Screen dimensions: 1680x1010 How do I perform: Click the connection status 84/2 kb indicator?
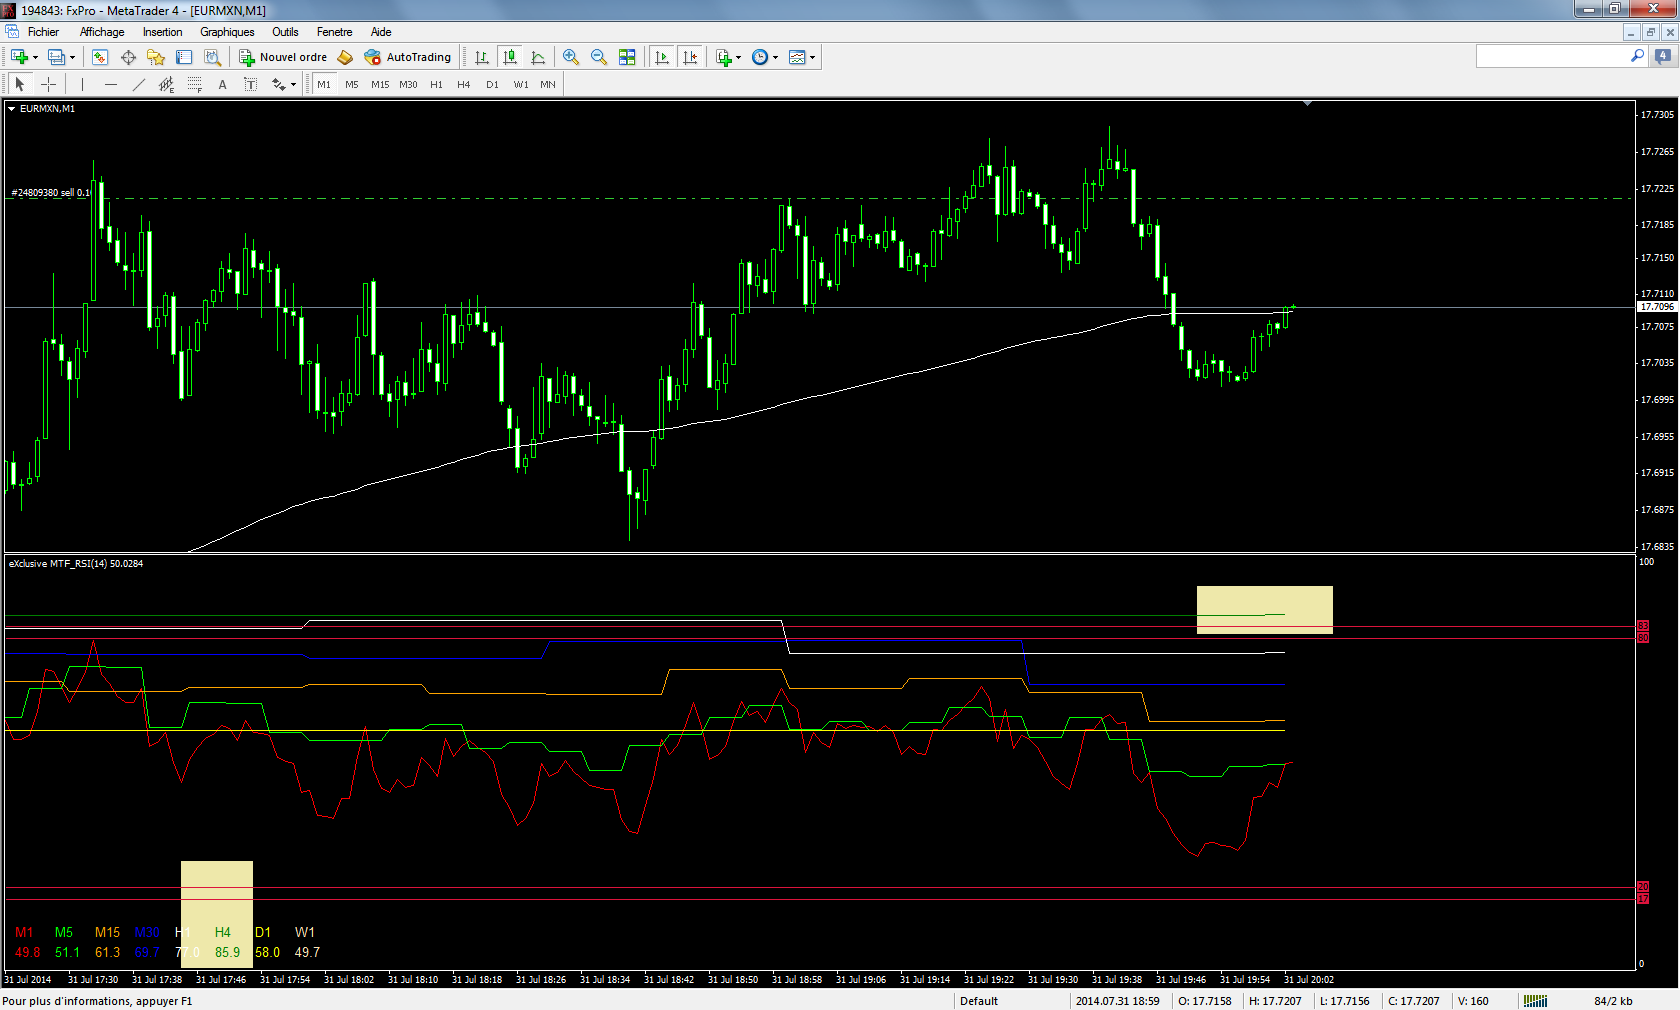click(x=1613, y=1001)
